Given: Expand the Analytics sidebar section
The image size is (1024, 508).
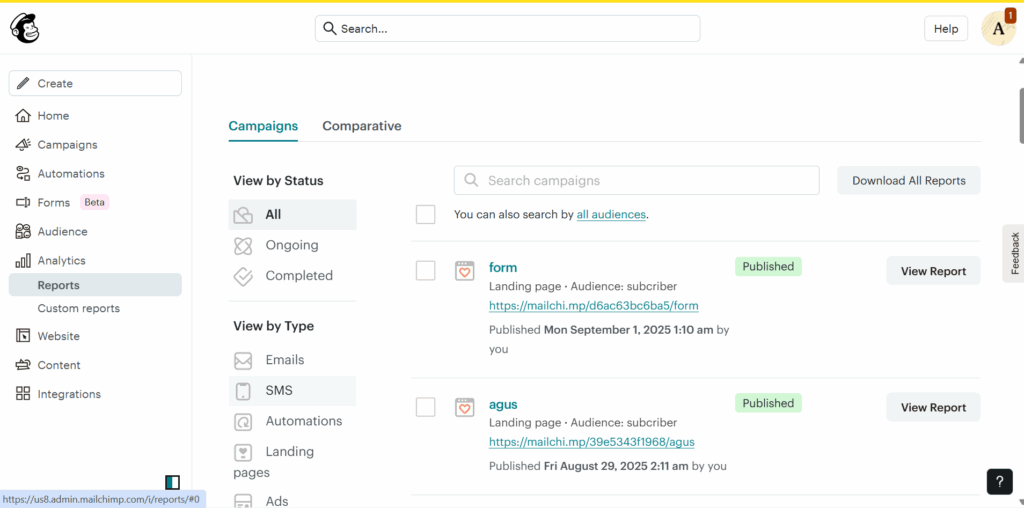Looking at the screenshot, I should click(x=61, y=261).
